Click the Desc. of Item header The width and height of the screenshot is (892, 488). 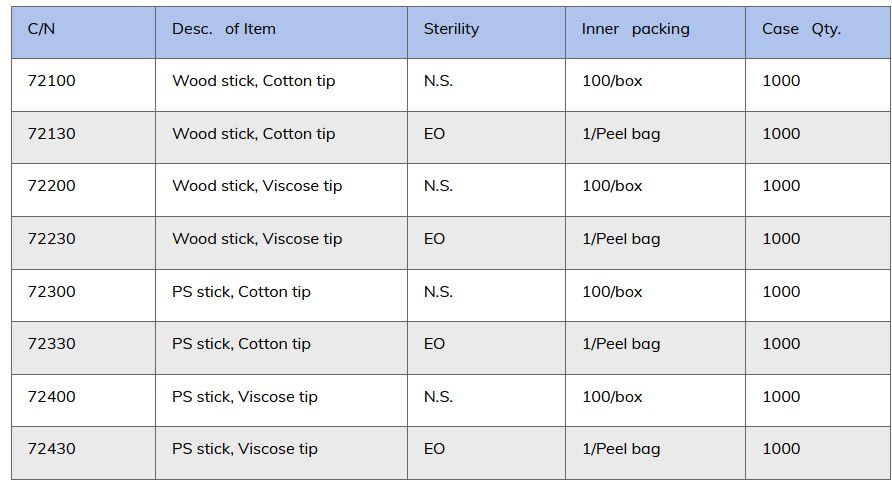point(223,29)
